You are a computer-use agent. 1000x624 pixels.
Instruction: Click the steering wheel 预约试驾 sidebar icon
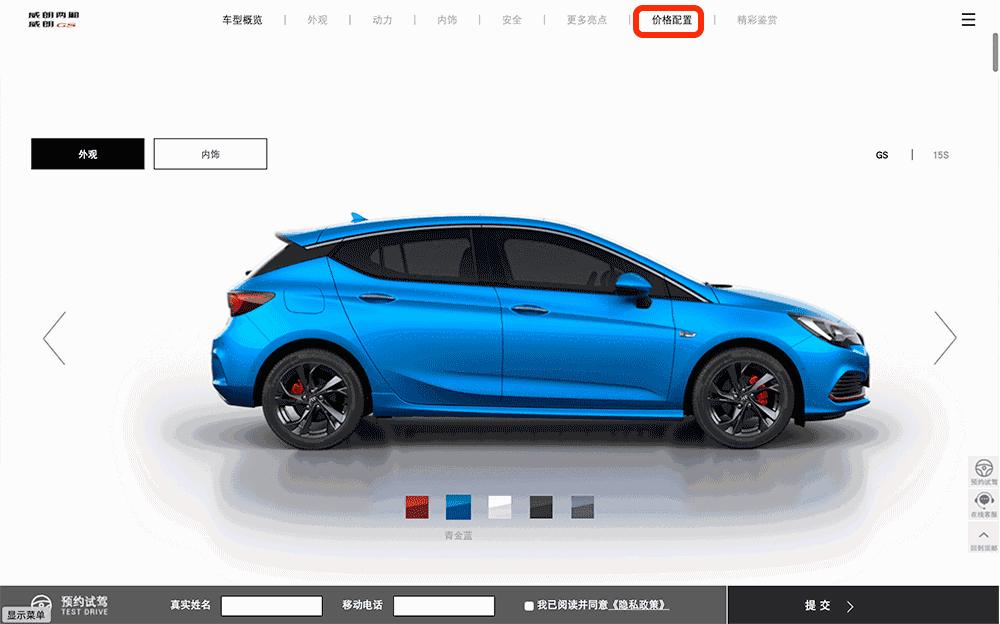983,469
